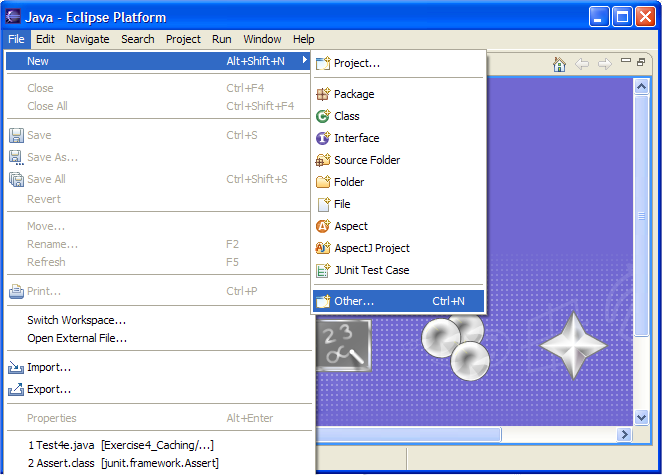Click the Package icon in New submenu
The height and width of the screenshot is (475, 662).
tap(323, 94)
